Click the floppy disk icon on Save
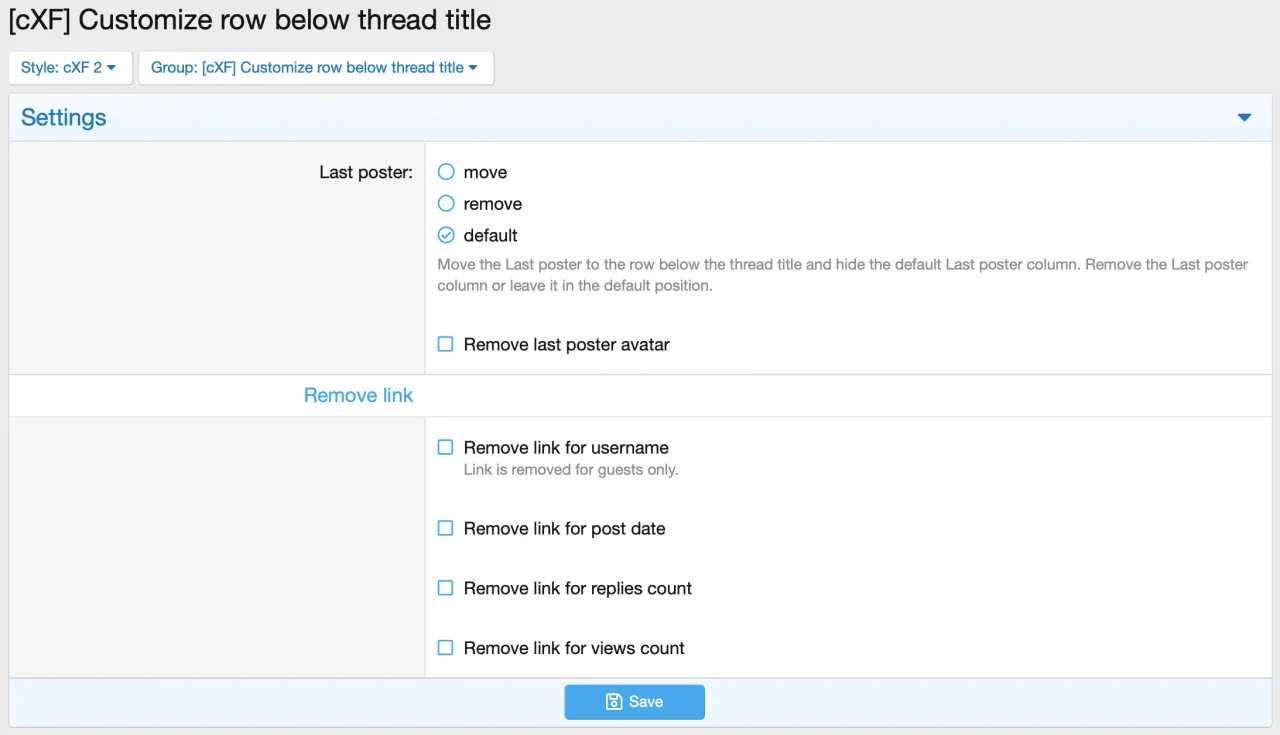Screen dimensions: 1280x735 click(614, 702)
